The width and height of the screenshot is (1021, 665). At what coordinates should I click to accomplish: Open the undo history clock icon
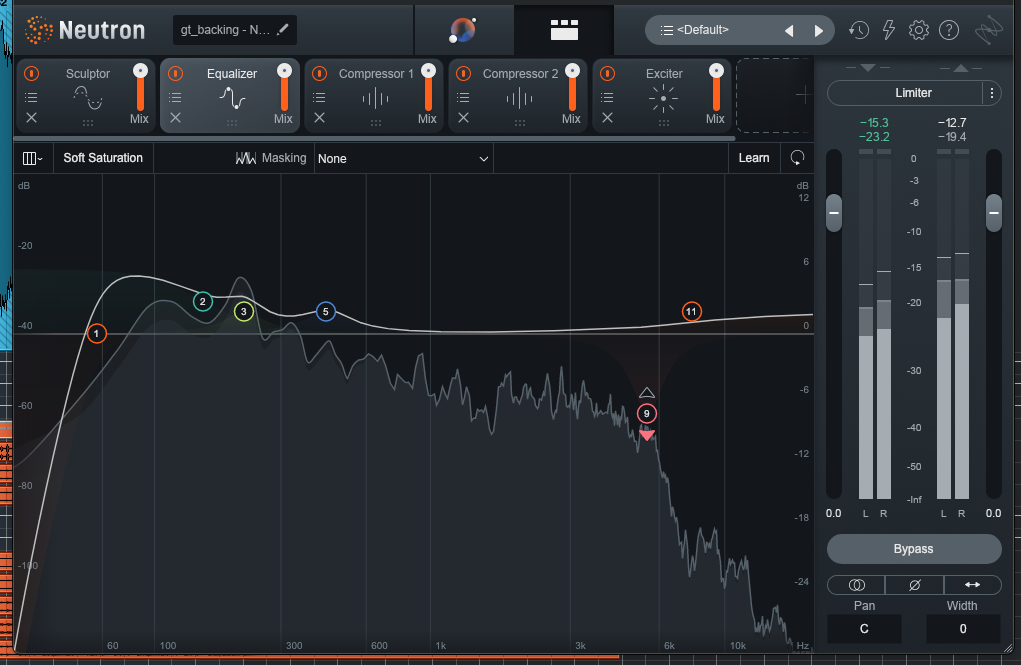coord(858,30)
